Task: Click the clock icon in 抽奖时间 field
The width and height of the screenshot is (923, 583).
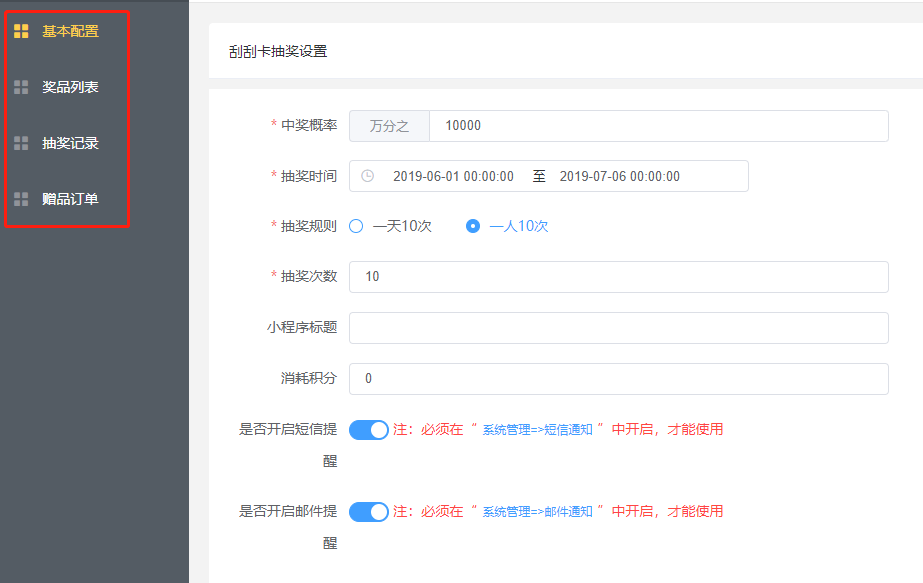Action: pyautogui.click(x=367, y=176)
